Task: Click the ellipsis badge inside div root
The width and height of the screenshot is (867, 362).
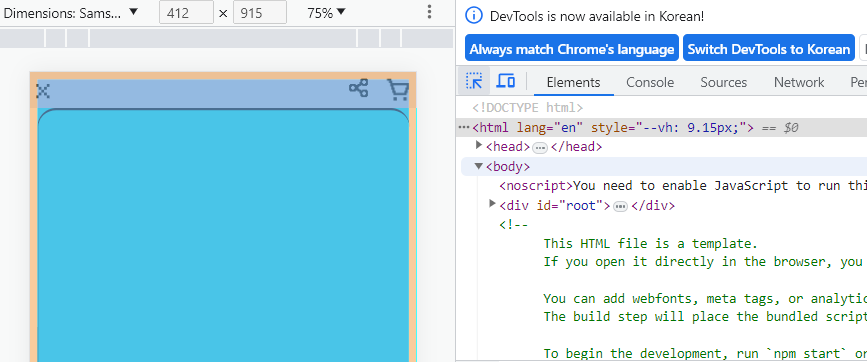Action: (x=620, y=206)
